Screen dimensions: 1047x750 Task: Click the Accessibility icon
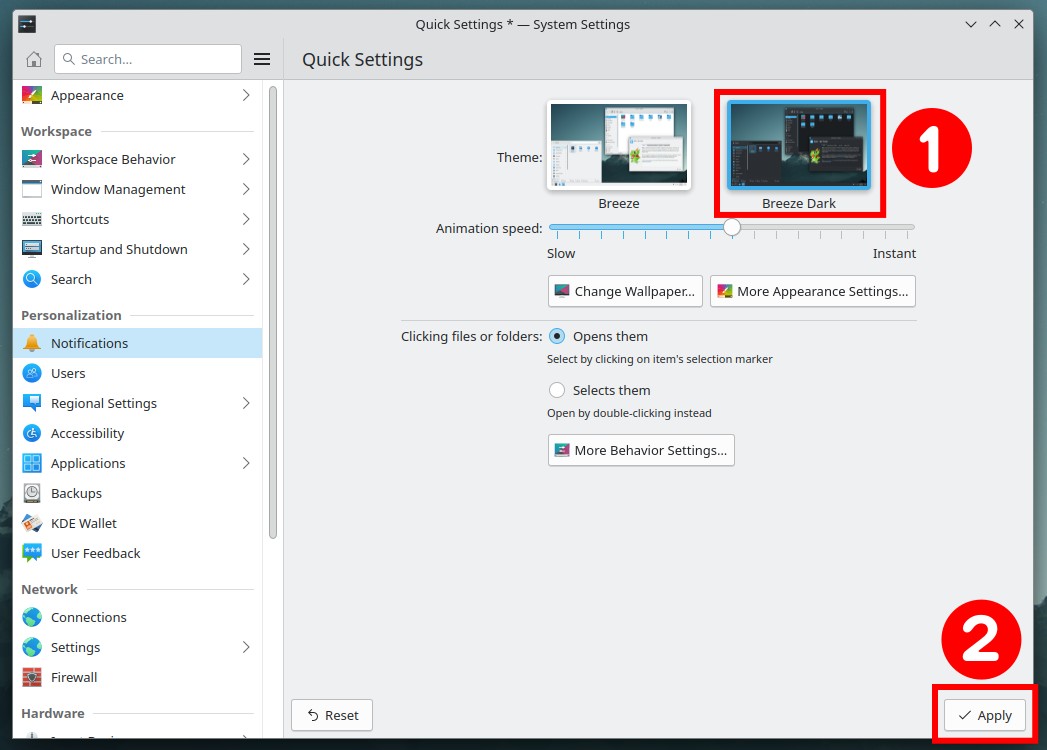[31, 433]
